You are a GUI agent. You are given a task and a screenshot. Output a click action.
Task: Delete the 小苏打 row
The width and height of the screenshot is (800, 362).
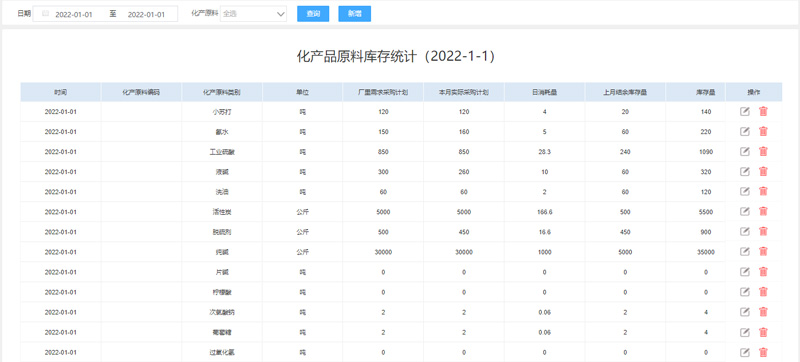click(x=763, y=112)
